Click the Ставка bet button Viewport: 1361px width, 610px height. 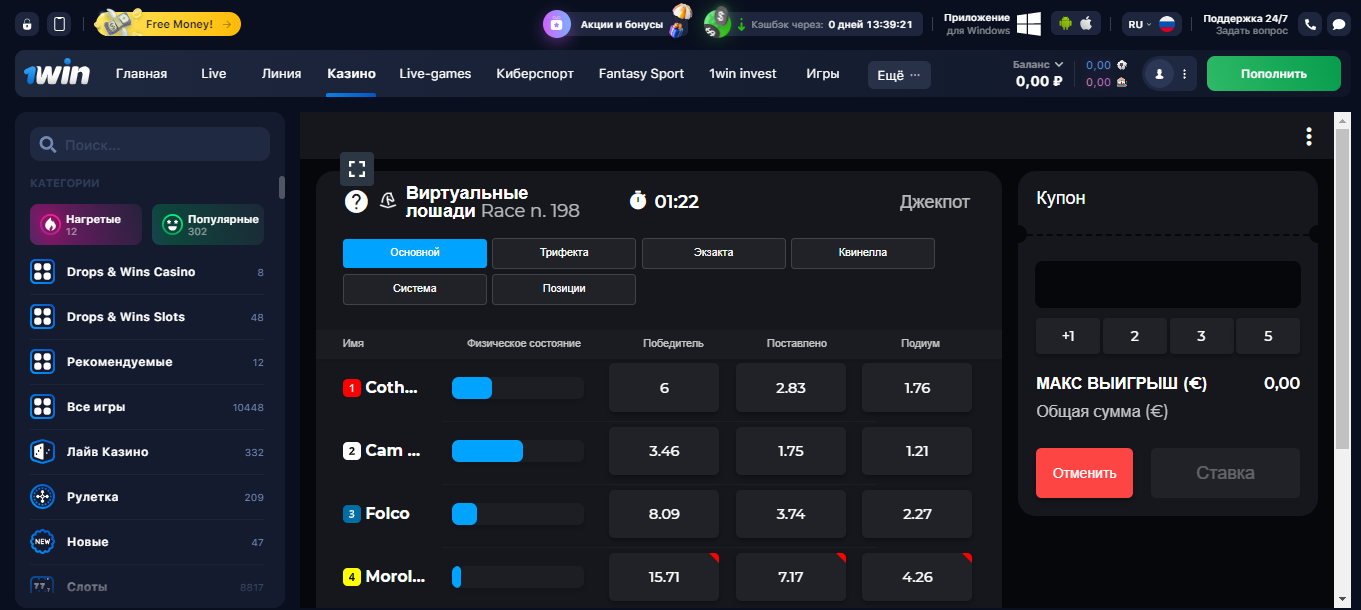[x=1226, y=473]
